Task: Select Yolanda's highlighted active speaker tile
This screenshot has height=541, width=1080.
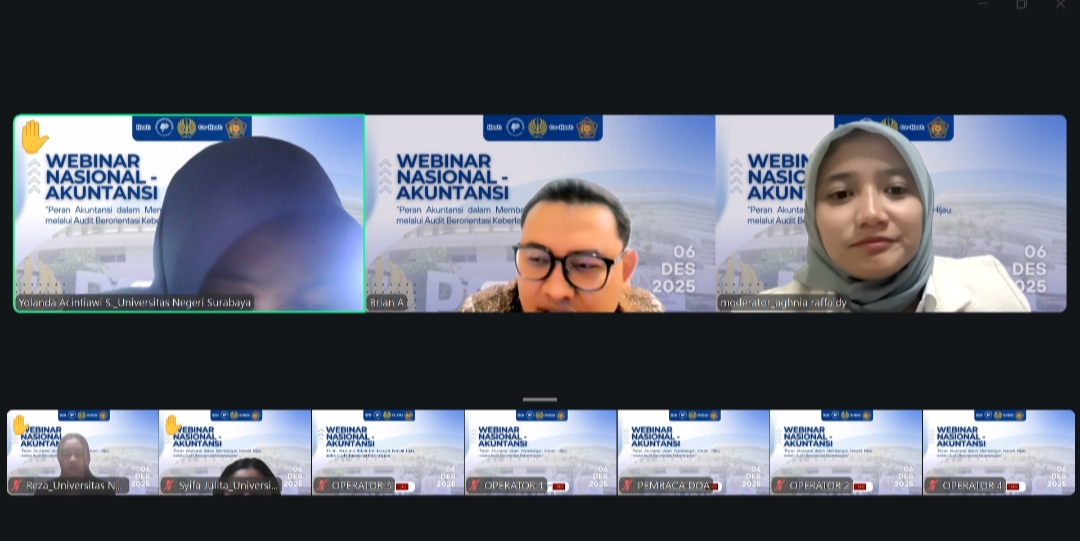Action: (189, 213)
